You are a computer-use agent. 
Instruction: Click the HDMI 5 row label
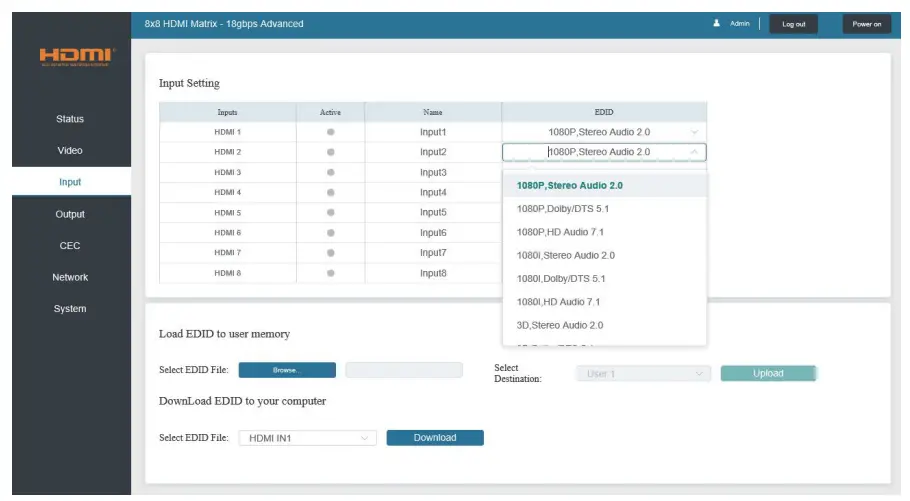pyautogui.click(x=228, y=212)
